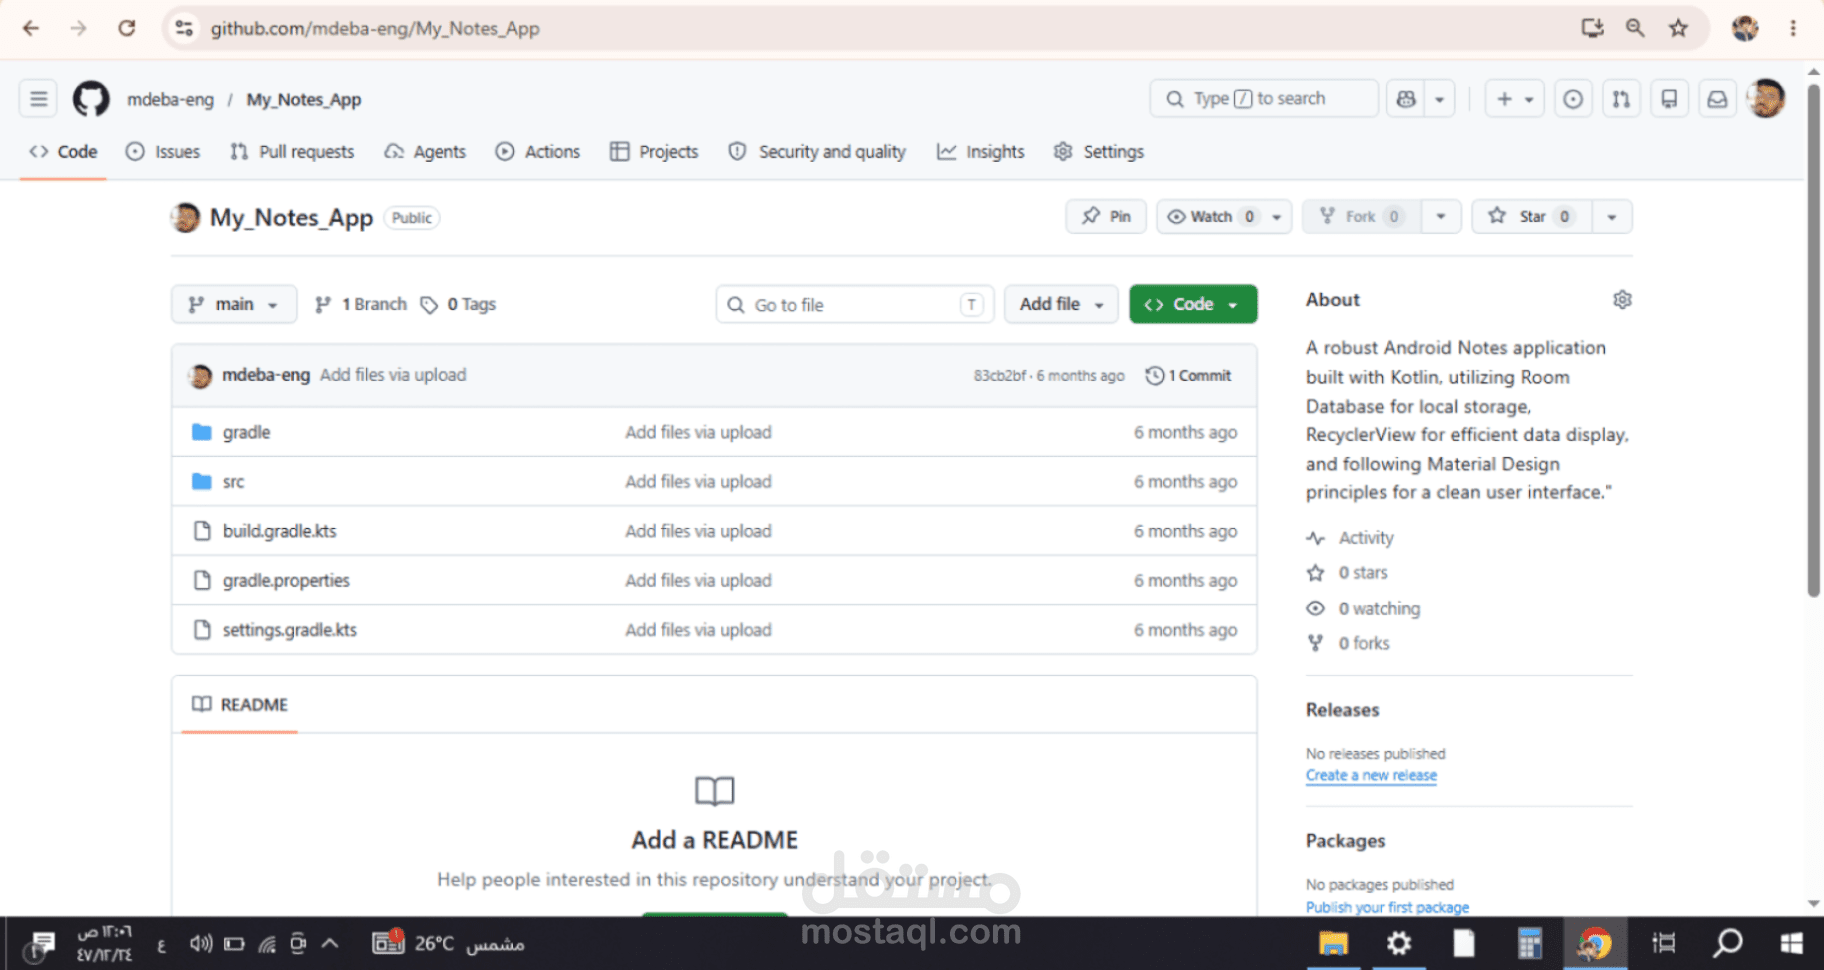This screenshot has width=1824, height=970.
Task: Open the Agents tab
Action: tap(425, 152)
